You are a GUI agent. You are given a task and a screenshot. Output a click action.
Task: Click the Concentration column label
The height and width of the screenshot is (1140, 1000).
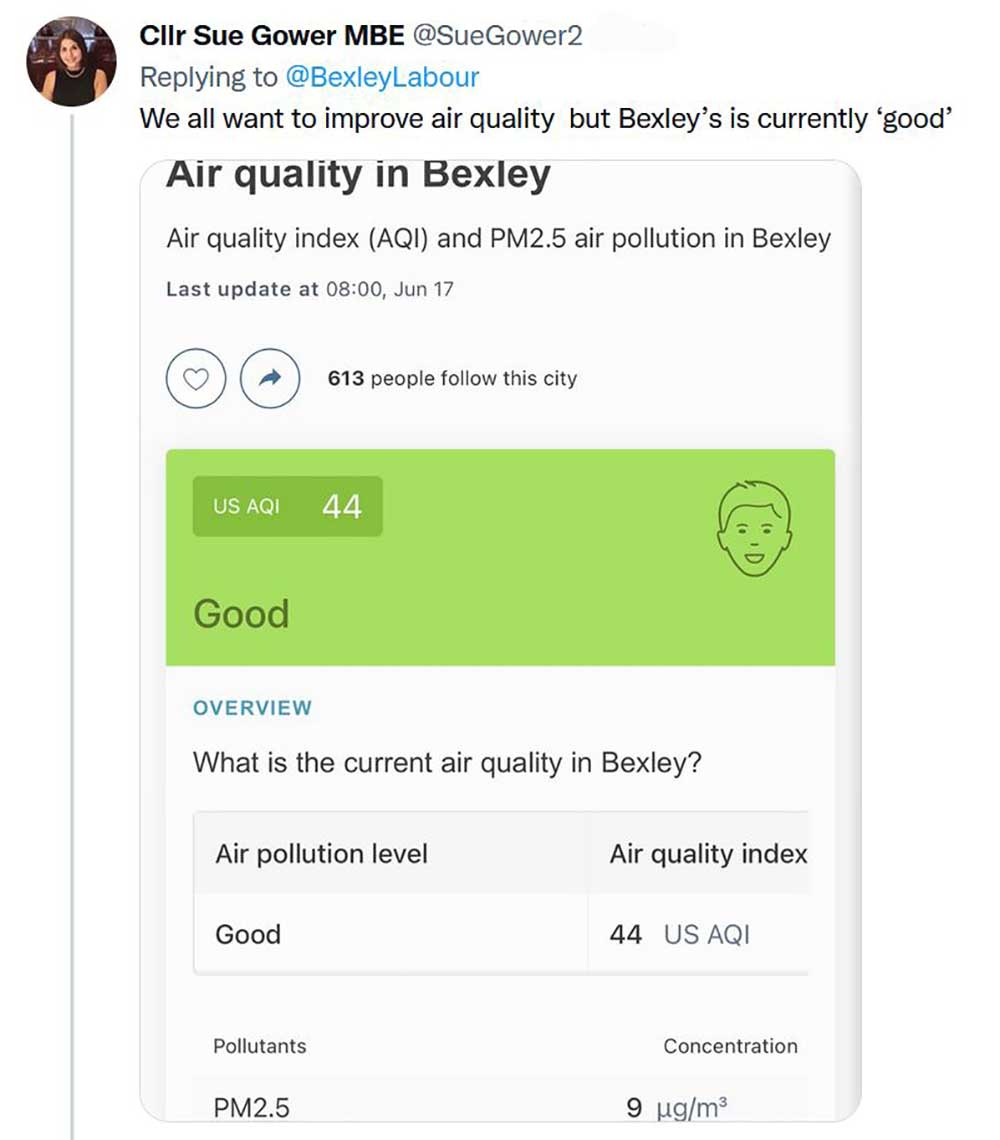(x=730, y=1047)
